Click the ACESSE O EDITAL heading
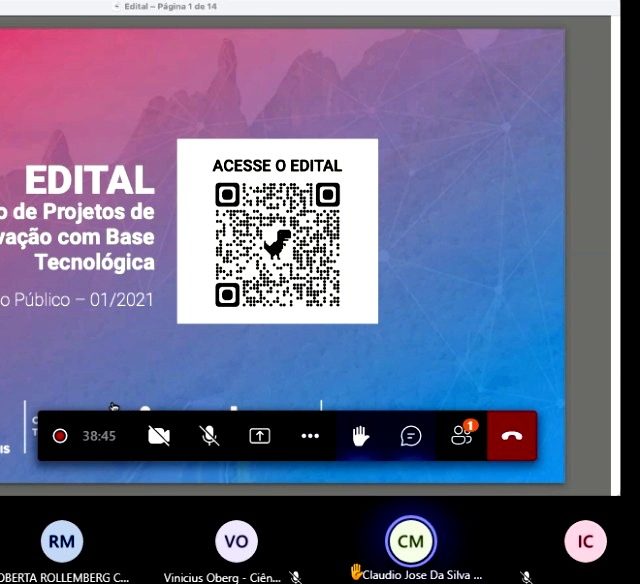The height and width of the screenshot is (584, 640). pos(277,166)
